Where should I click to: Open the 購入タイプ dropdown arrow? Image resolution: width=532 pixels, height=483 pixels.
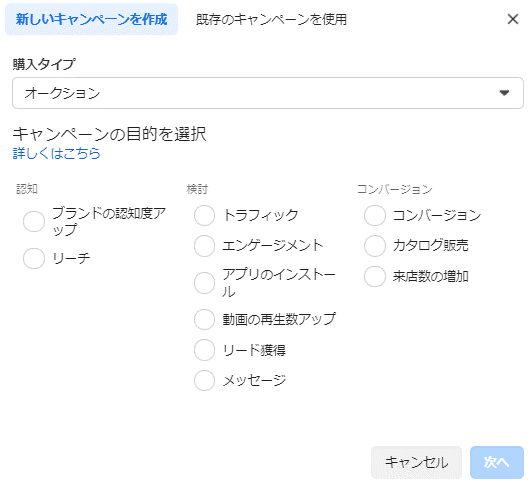504,93
